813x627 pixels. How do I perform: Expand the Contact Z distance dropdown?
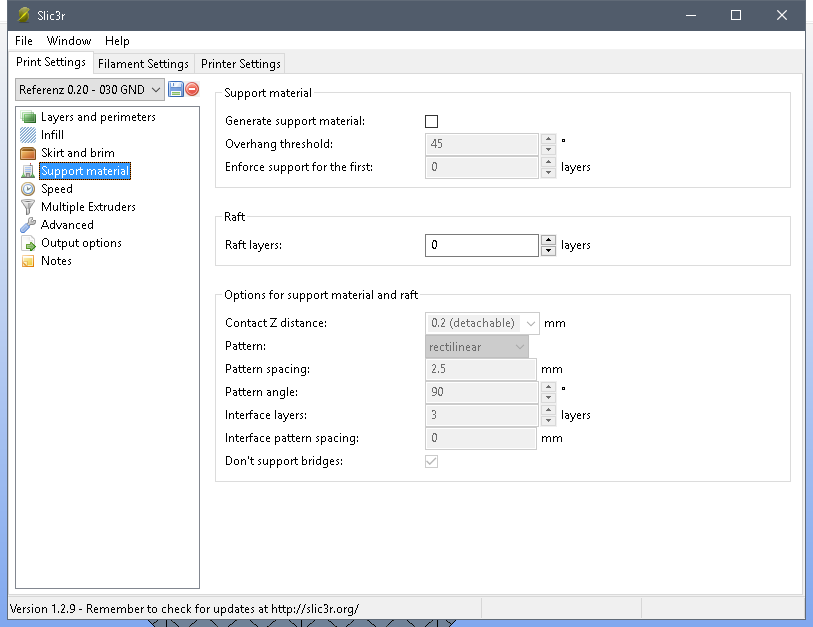pyautogui.click(x=530, y=323)
